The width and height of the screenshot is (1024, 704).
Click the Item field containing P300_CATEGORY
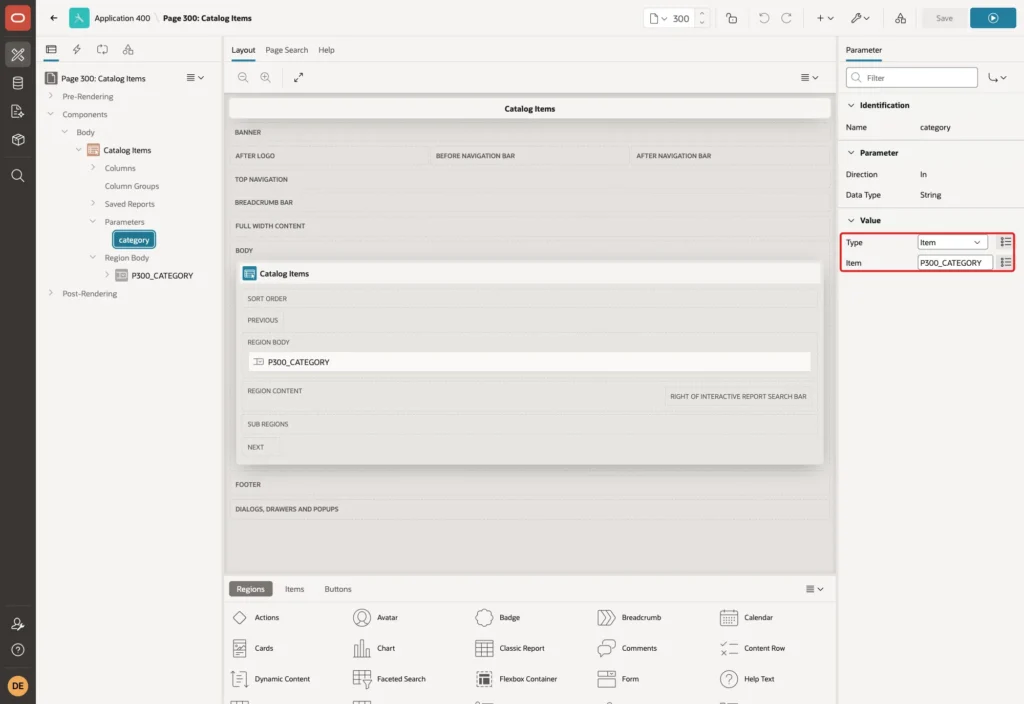[x=955, y=263]
